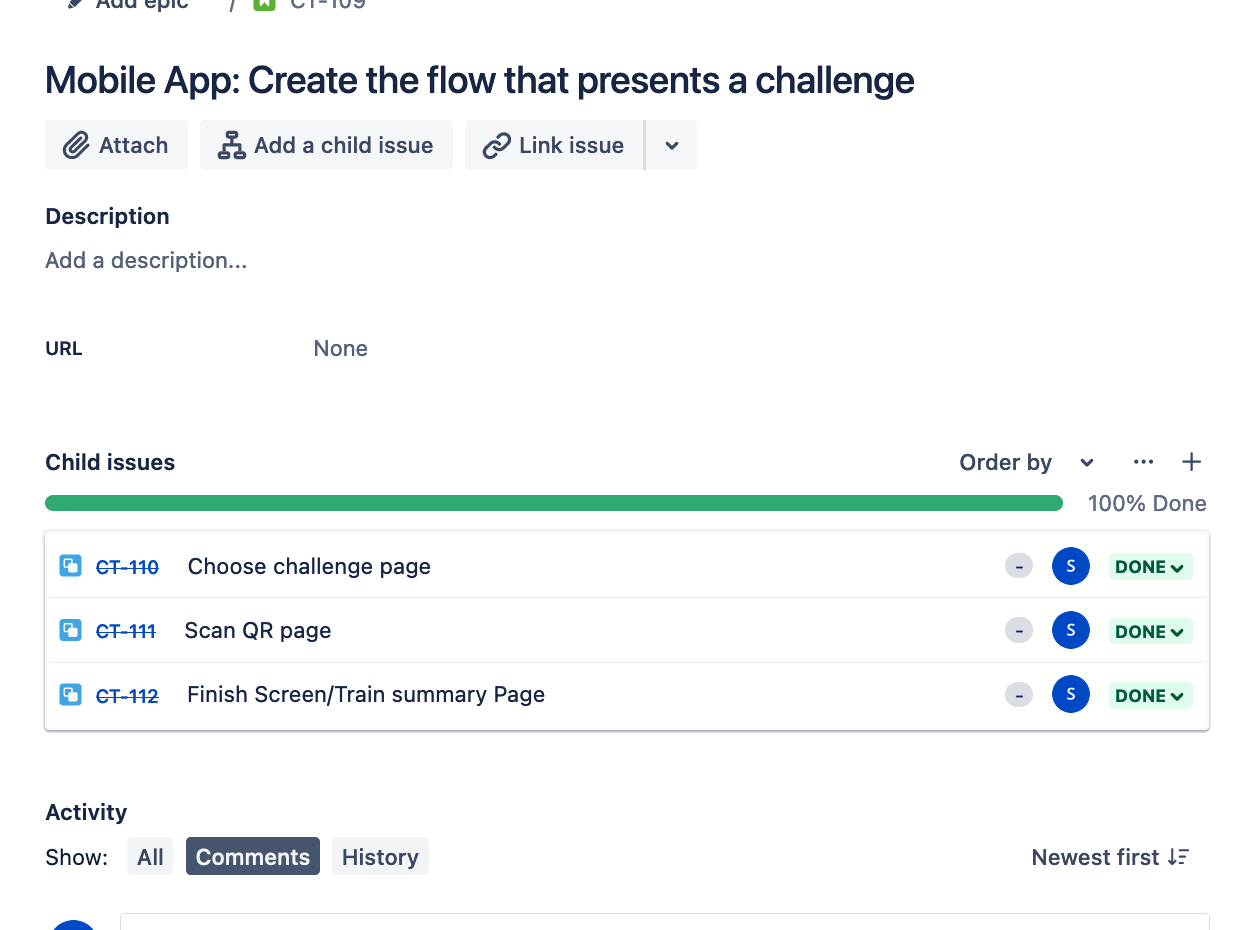Open DONE status dropdown for CT-110
The width and height of the screenshot is (1250, 930).
tap(1150, 567)
